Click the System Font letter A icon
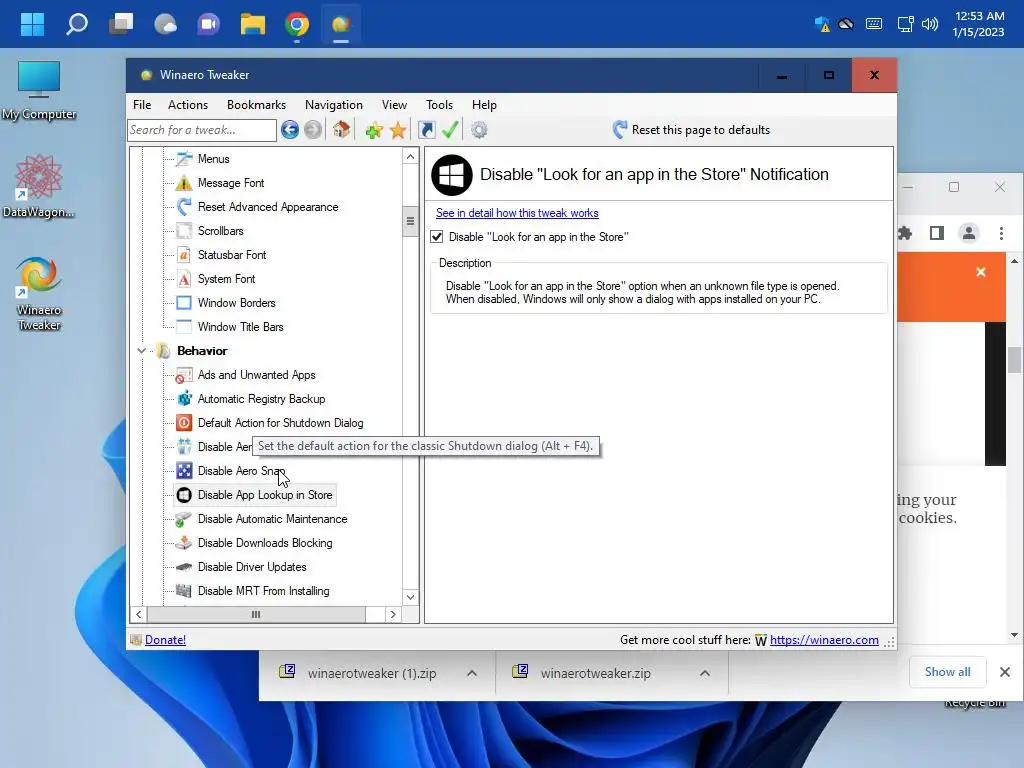This screenshot has height=768, width=1024. click(184, 279)
